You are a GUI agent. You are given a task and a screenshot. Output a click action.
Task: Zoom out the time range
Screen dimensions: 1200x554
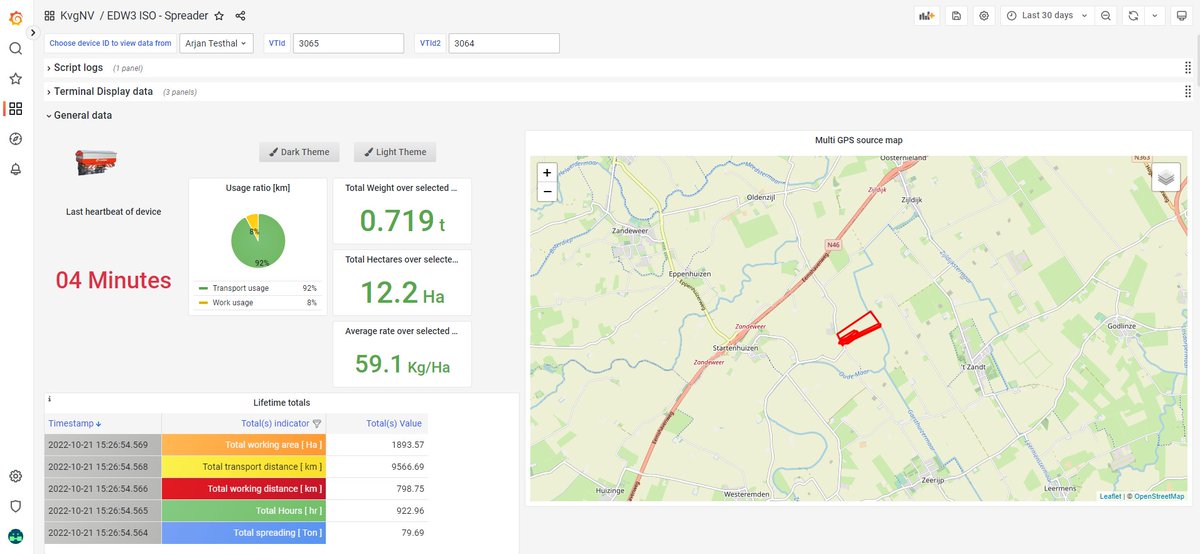[x=1106, y=16]
